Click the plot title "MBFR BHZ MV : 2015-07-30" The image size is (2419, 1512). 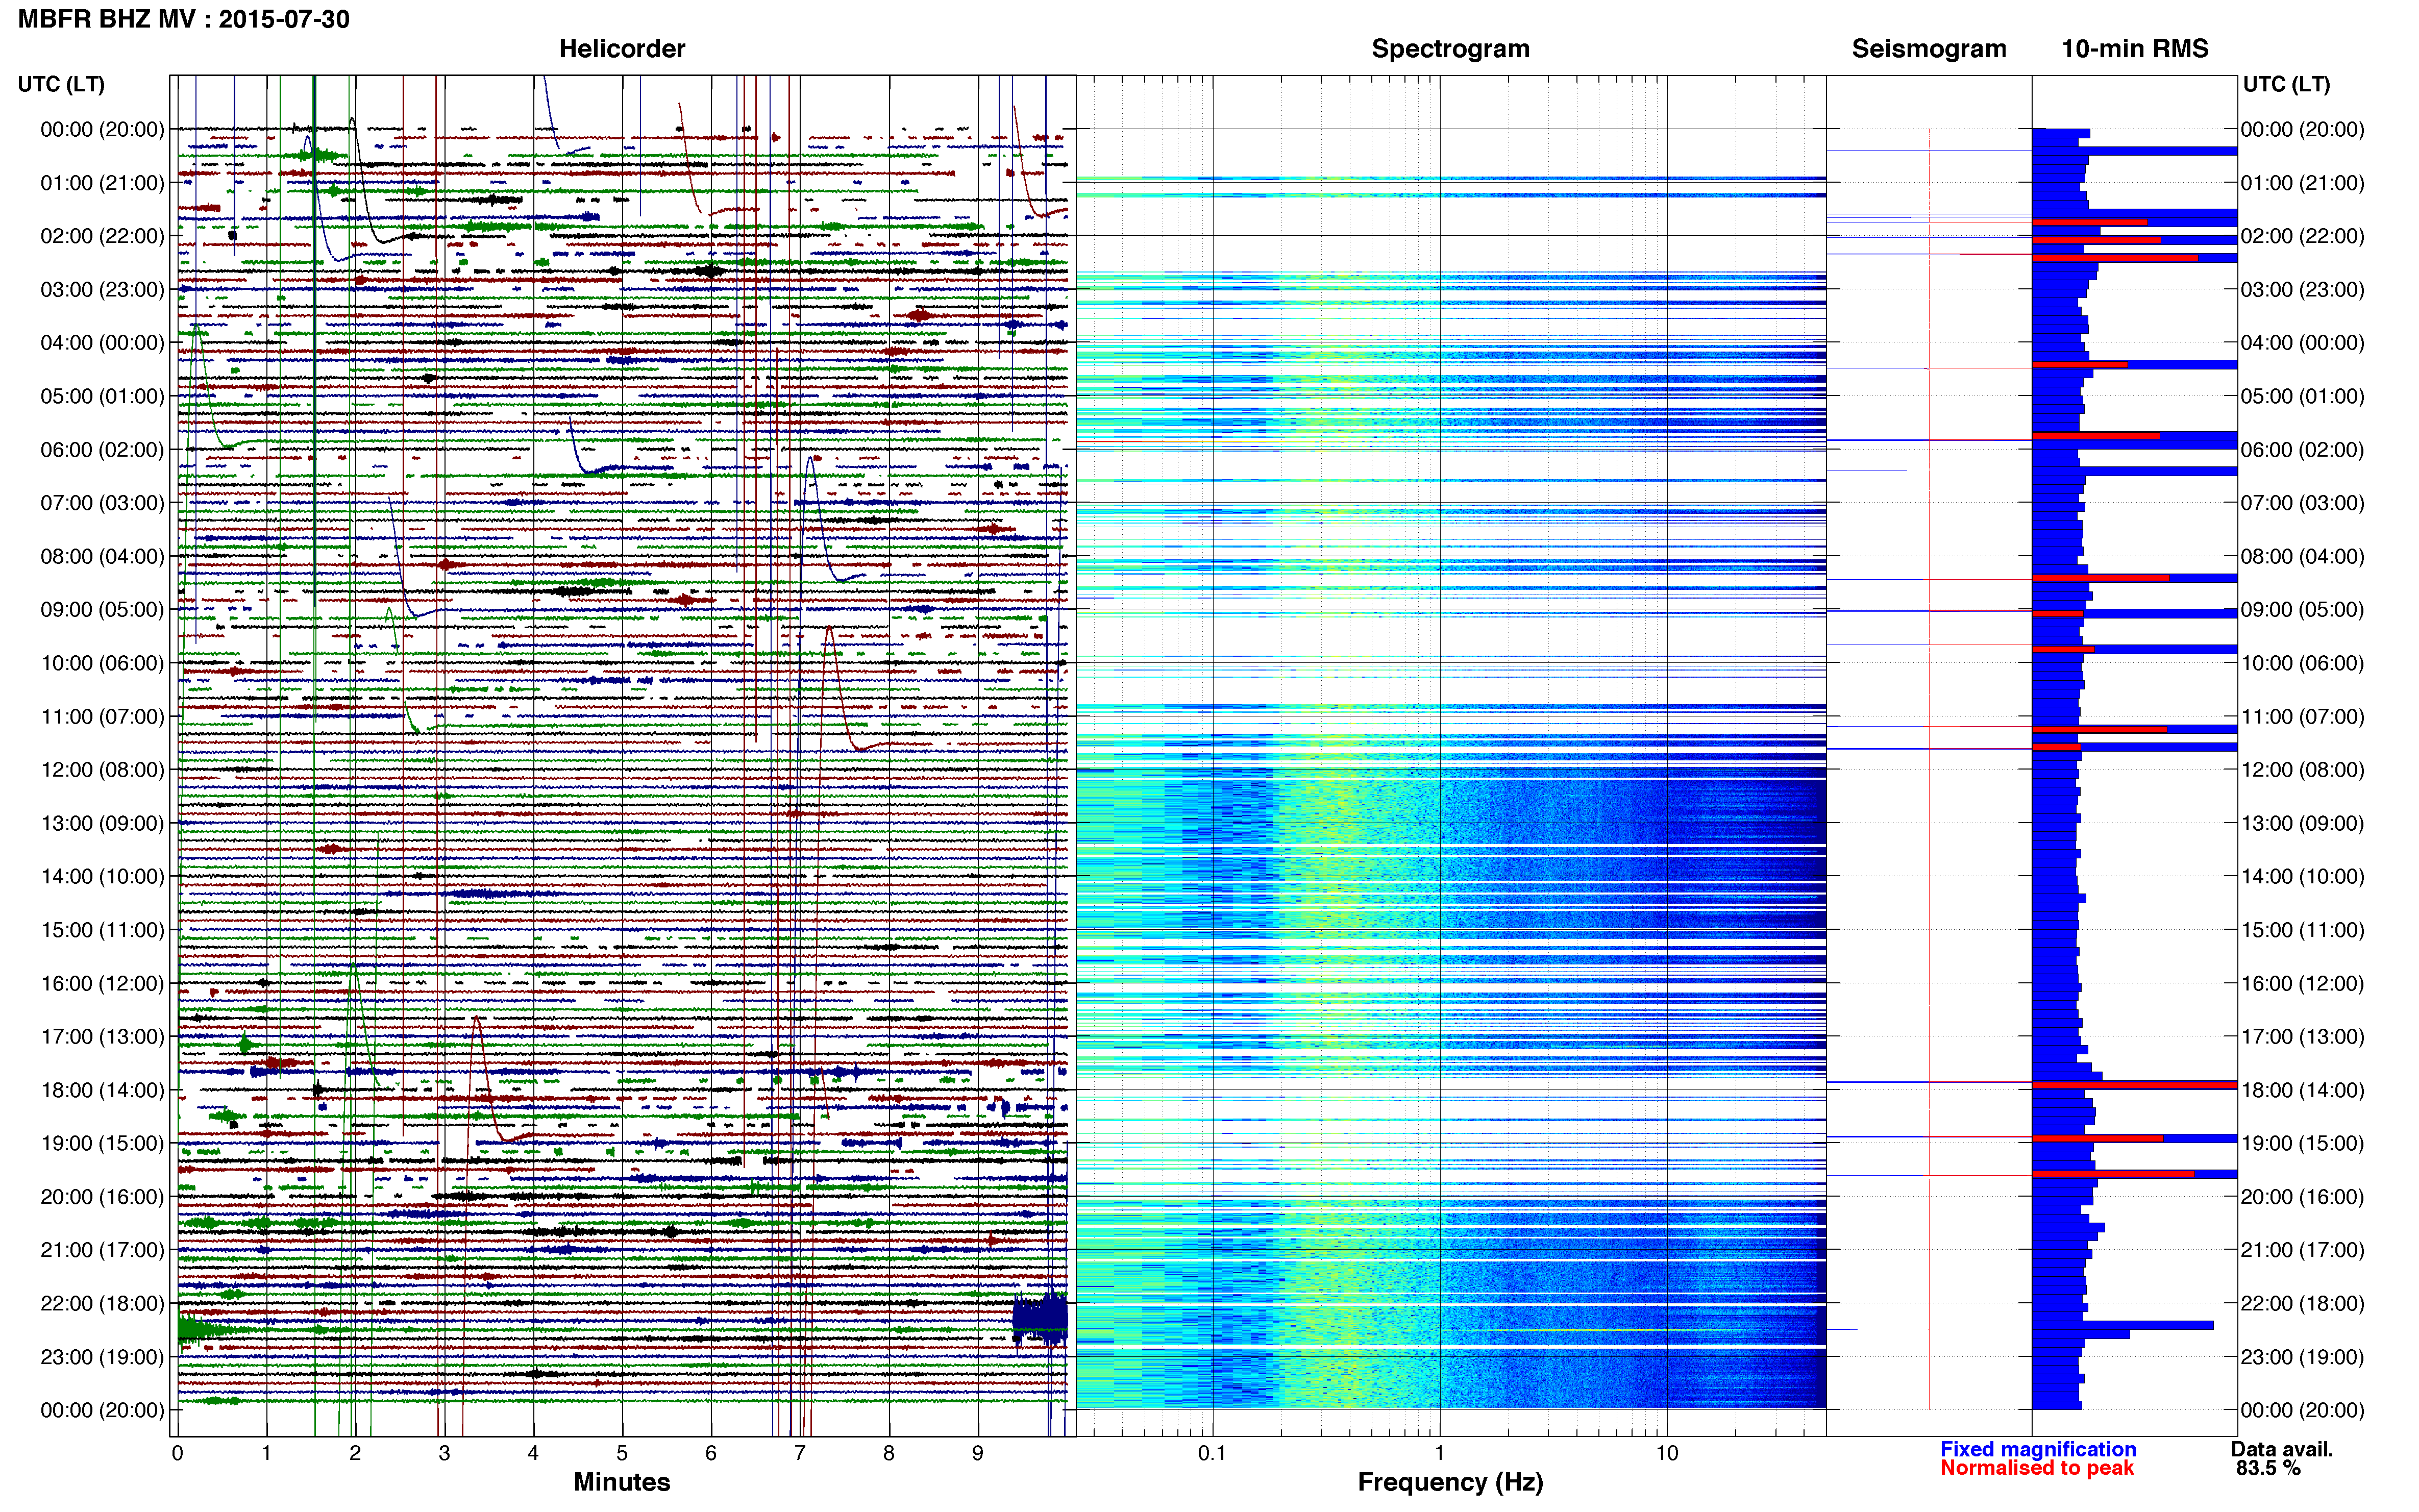point(184,19)
